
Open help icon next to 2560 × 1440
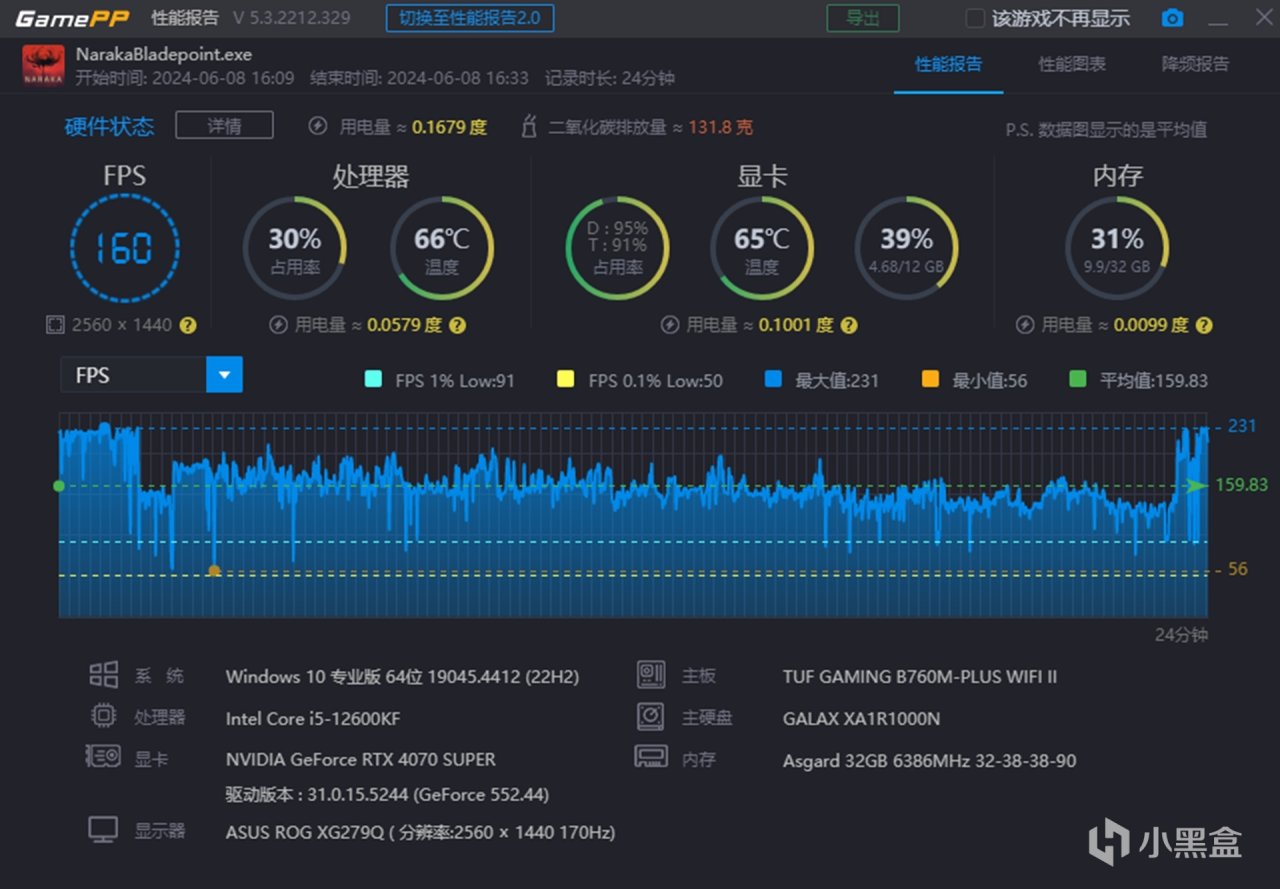[x=188, y=325]
